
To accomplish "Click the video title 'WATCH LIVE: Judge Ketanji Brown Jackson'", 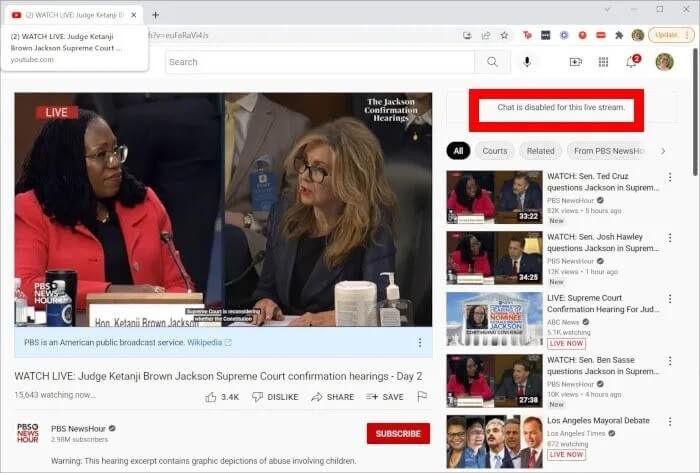I will pos(218,376).
